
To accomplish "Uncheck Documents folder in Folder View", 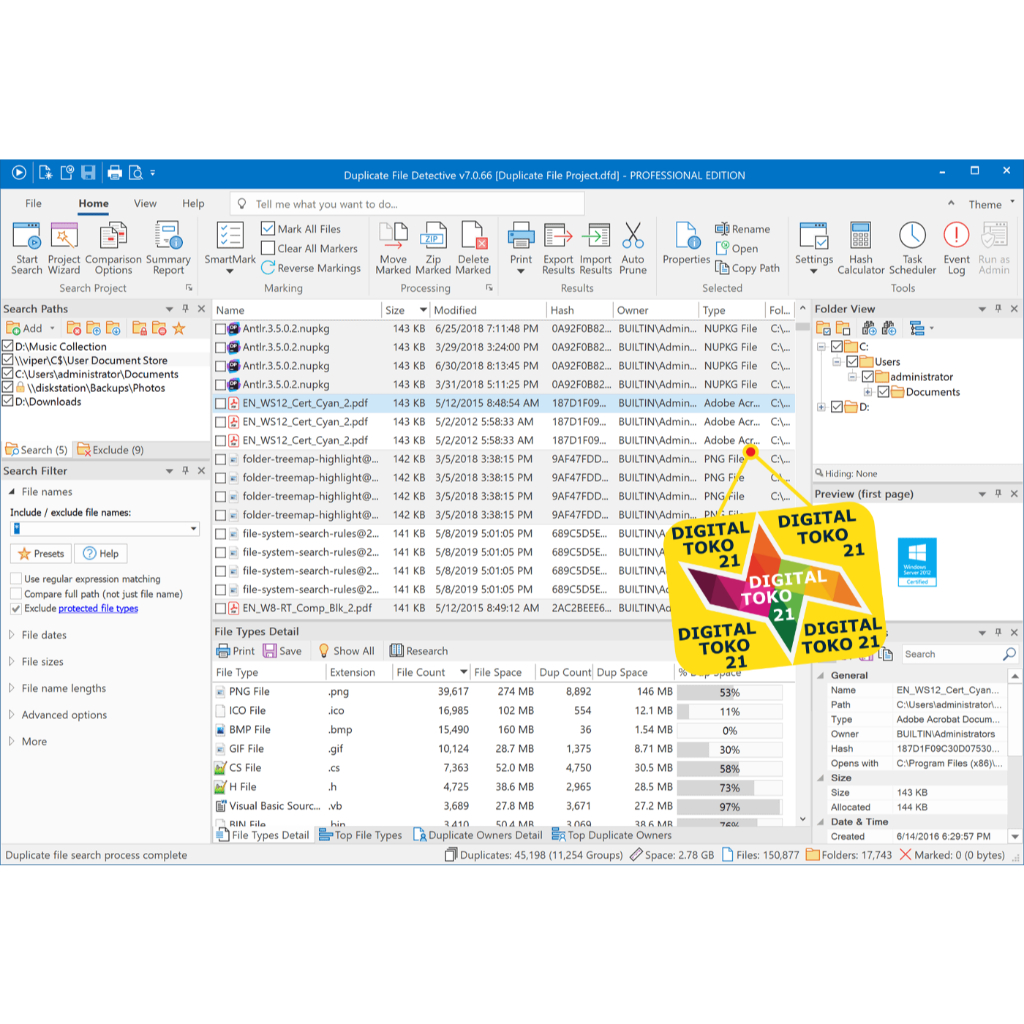I will point(883,392).
